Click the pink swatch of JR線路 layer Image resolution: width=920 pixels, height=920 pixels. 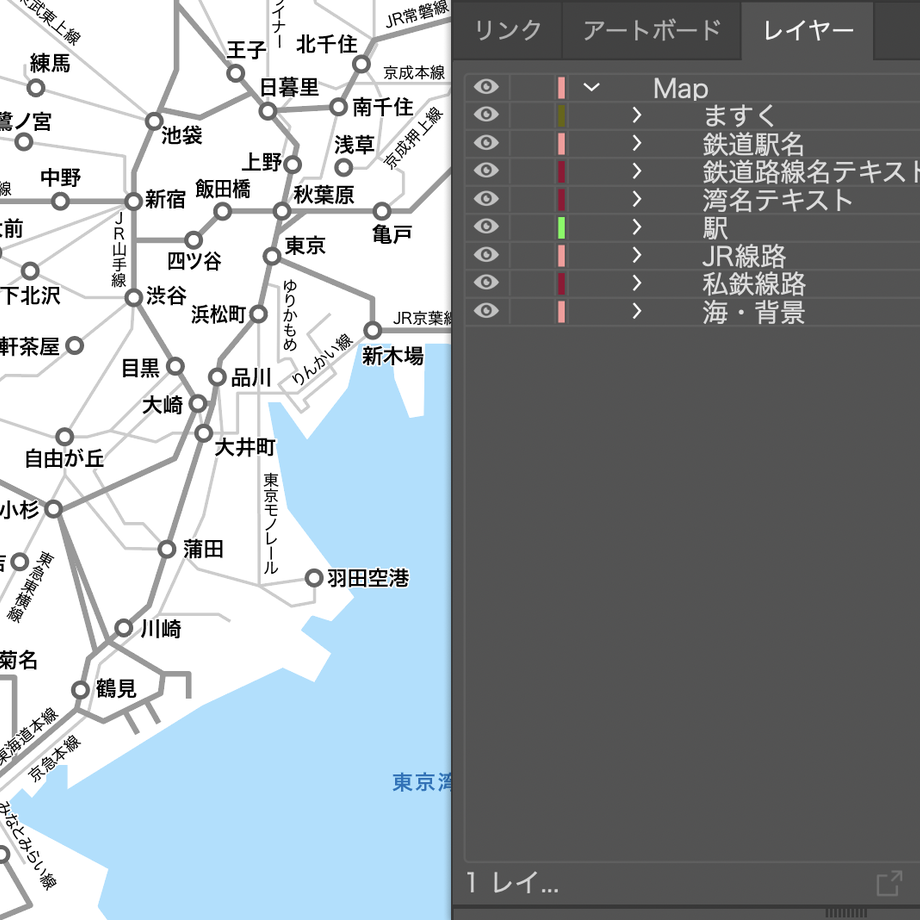[x=562, y=256]
